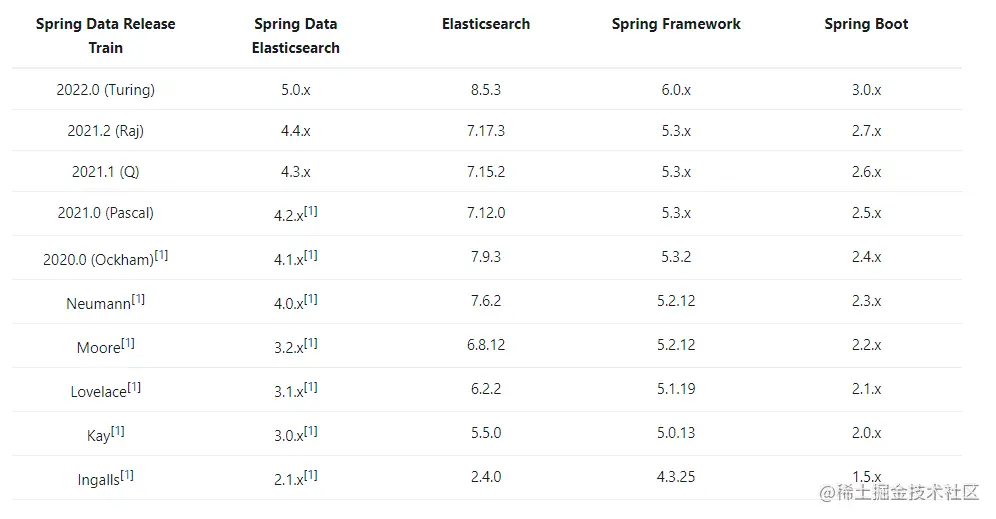Select the 2021.2 (Raj) row label
The image size is (996, 519).
pos(105,131)
